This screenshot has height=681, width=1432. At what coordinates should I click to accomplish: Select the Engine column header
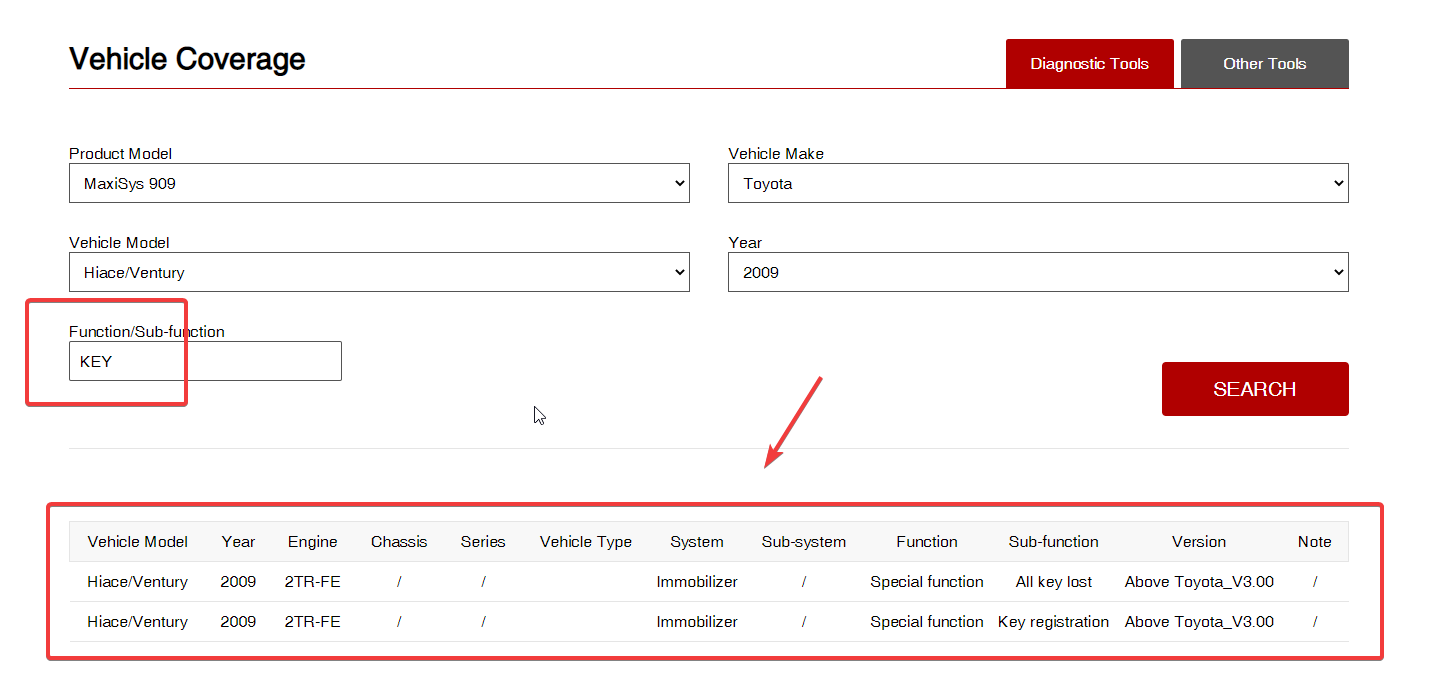click(x=312, y=542)
